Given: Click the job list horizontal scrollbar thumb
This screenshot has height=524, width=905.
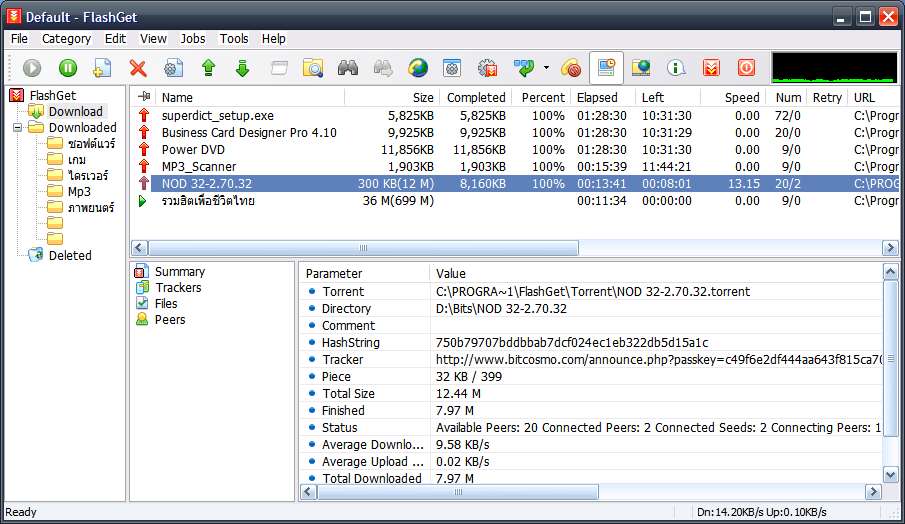Looking at the screenshot, I should click(x=363, y=248).
